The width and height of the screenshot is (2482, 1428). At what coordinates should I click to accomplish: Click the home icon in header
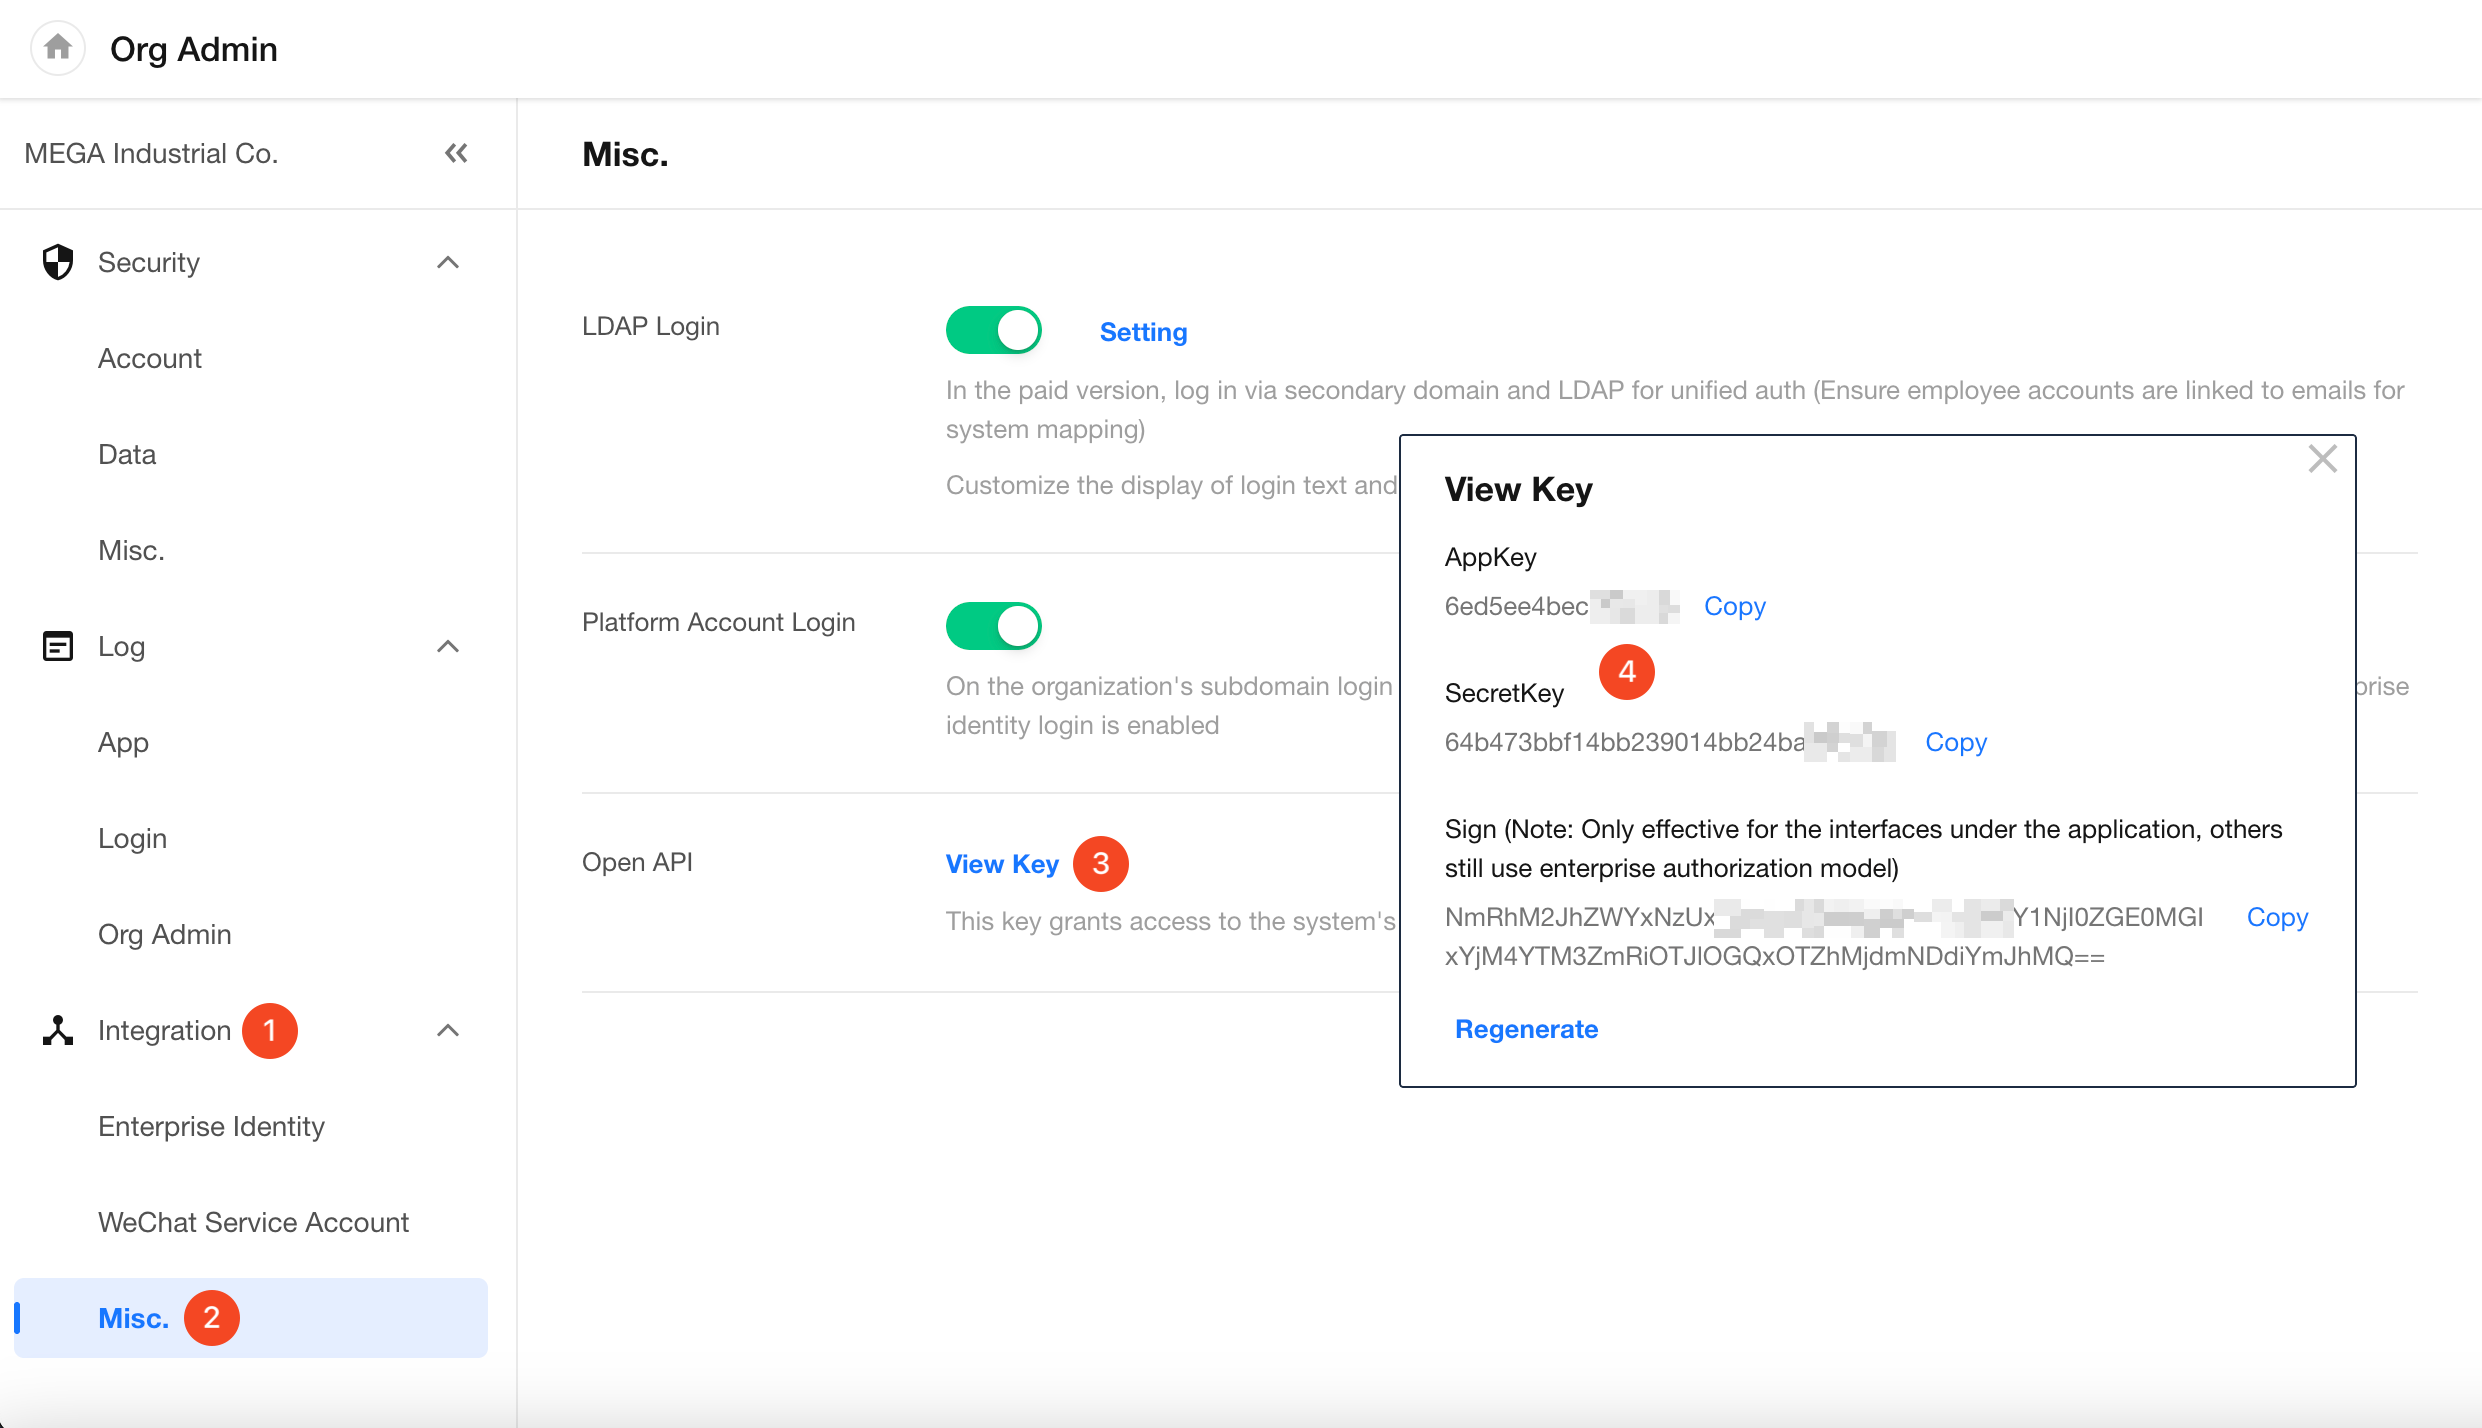tap(58, 47)
